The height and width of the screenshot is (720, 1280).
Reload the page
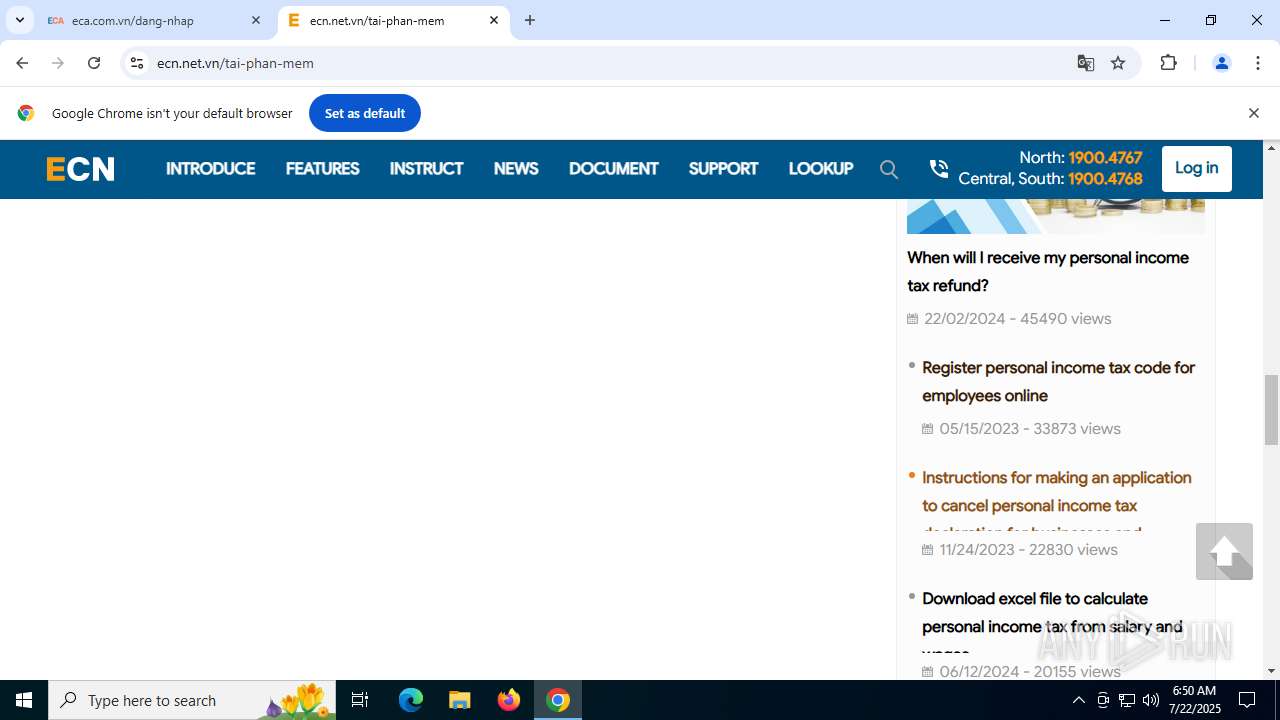point(94,63)
